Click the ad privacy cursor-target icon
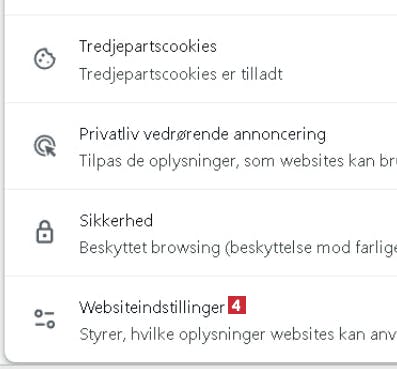Image resolution: width=397 pixels, height=369 pixels. pos(45,146)
